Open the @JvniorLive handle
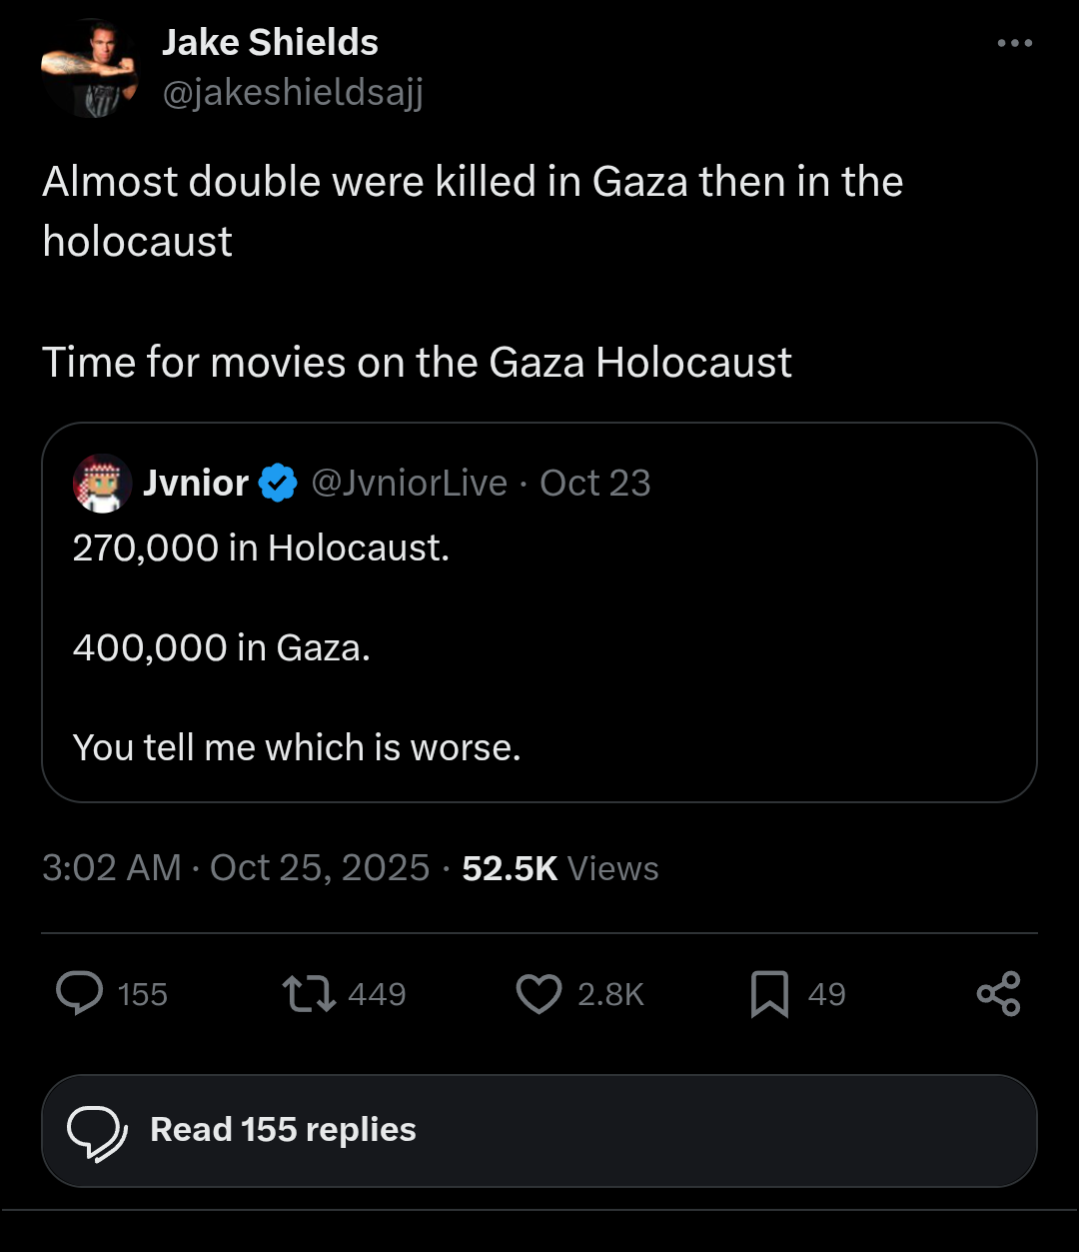This screenshot has width=1079, height=1252. pos(409,484)
